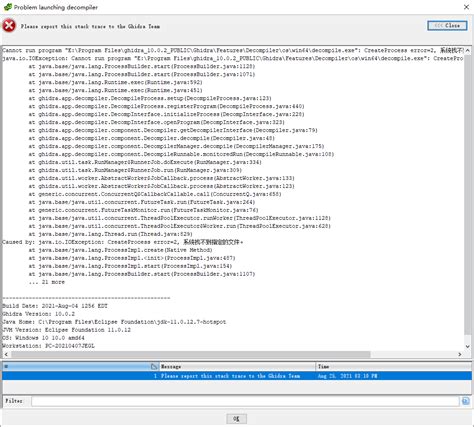
Task: Click the 'ThreadPoolExecutor$Worker.run' trace line
Action: pyautogui.click(x=180, y=226)
